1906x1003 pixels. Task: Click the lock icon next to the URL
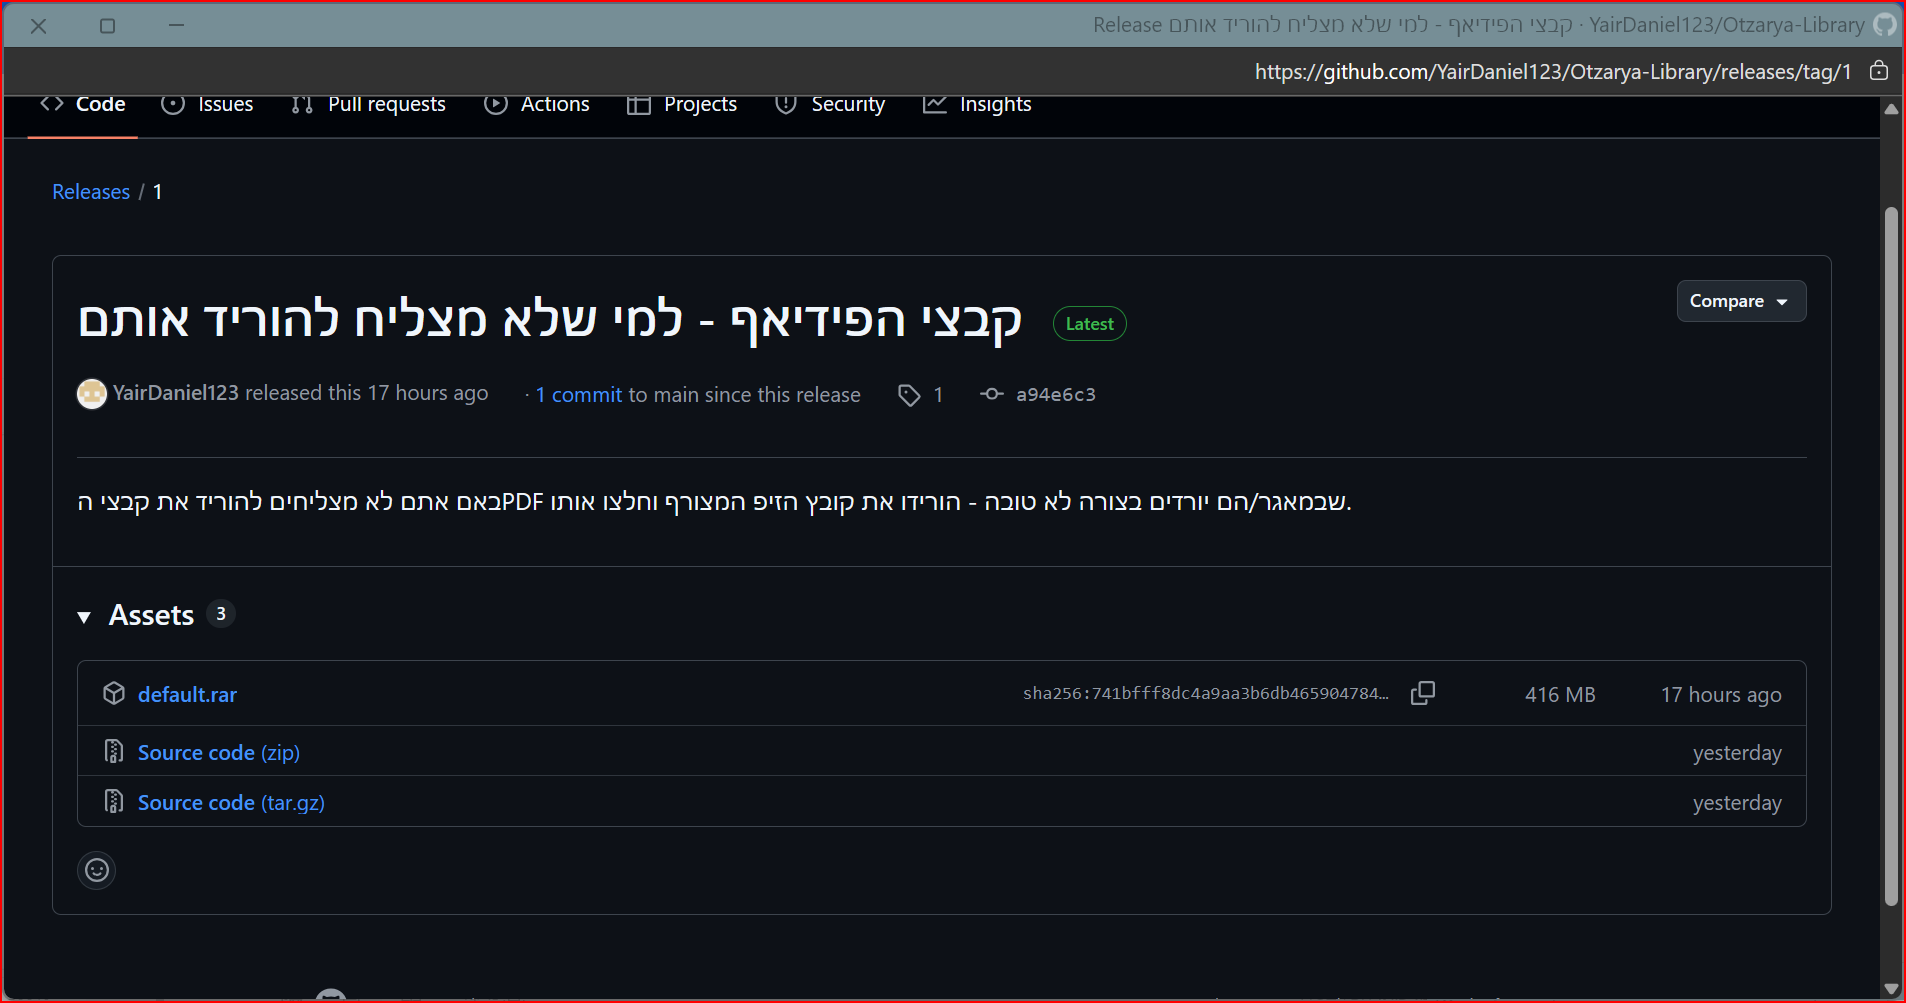pos(1879,71)
